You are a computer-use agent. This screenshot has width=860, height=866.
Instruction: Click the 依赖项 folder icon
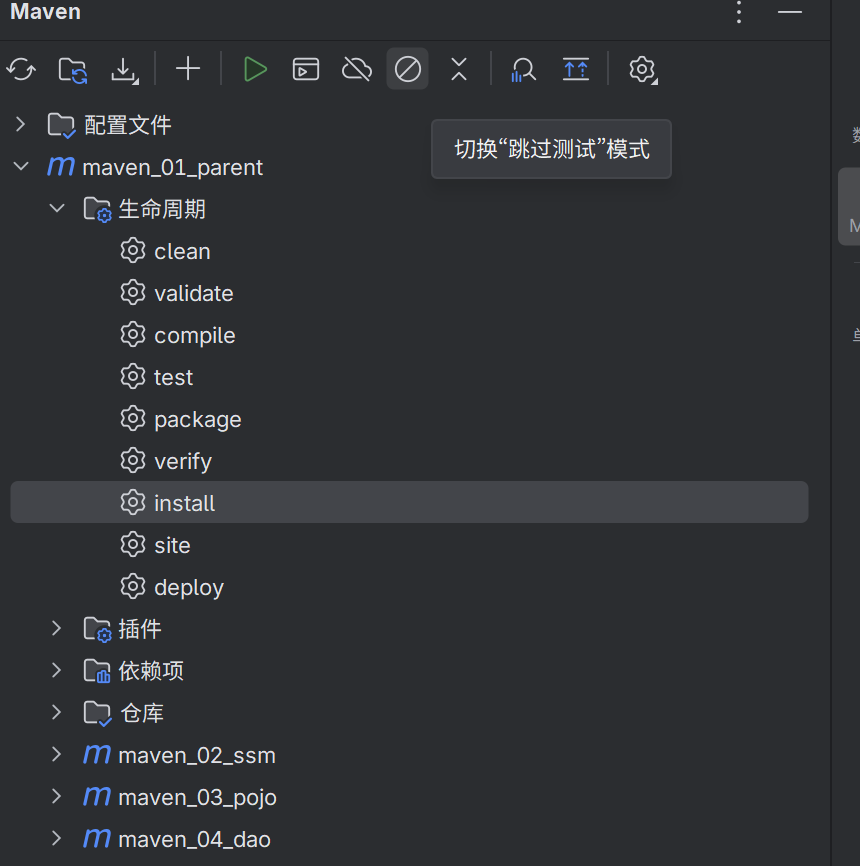pyautogui.click(x=97, y=671)
